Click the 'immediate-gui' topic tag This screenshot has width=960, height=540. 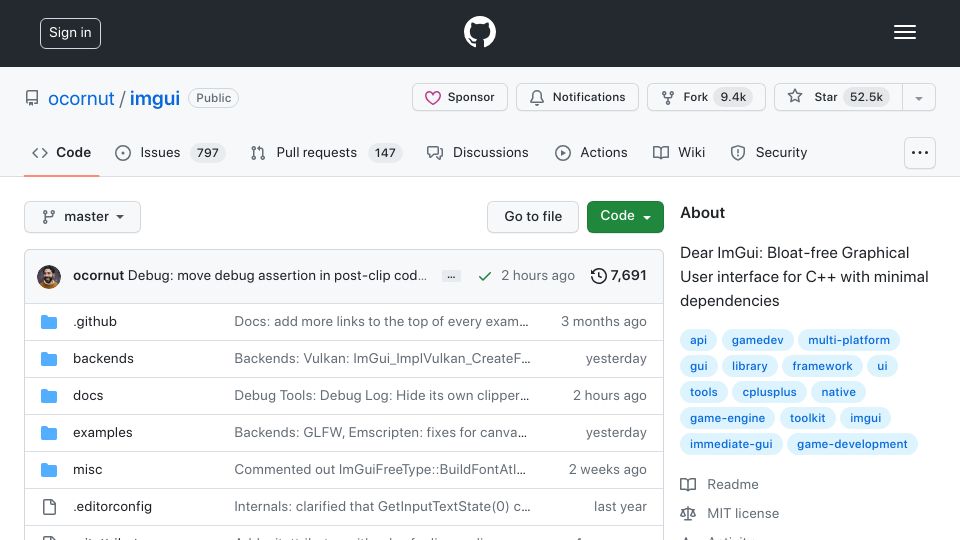(731, 444)
